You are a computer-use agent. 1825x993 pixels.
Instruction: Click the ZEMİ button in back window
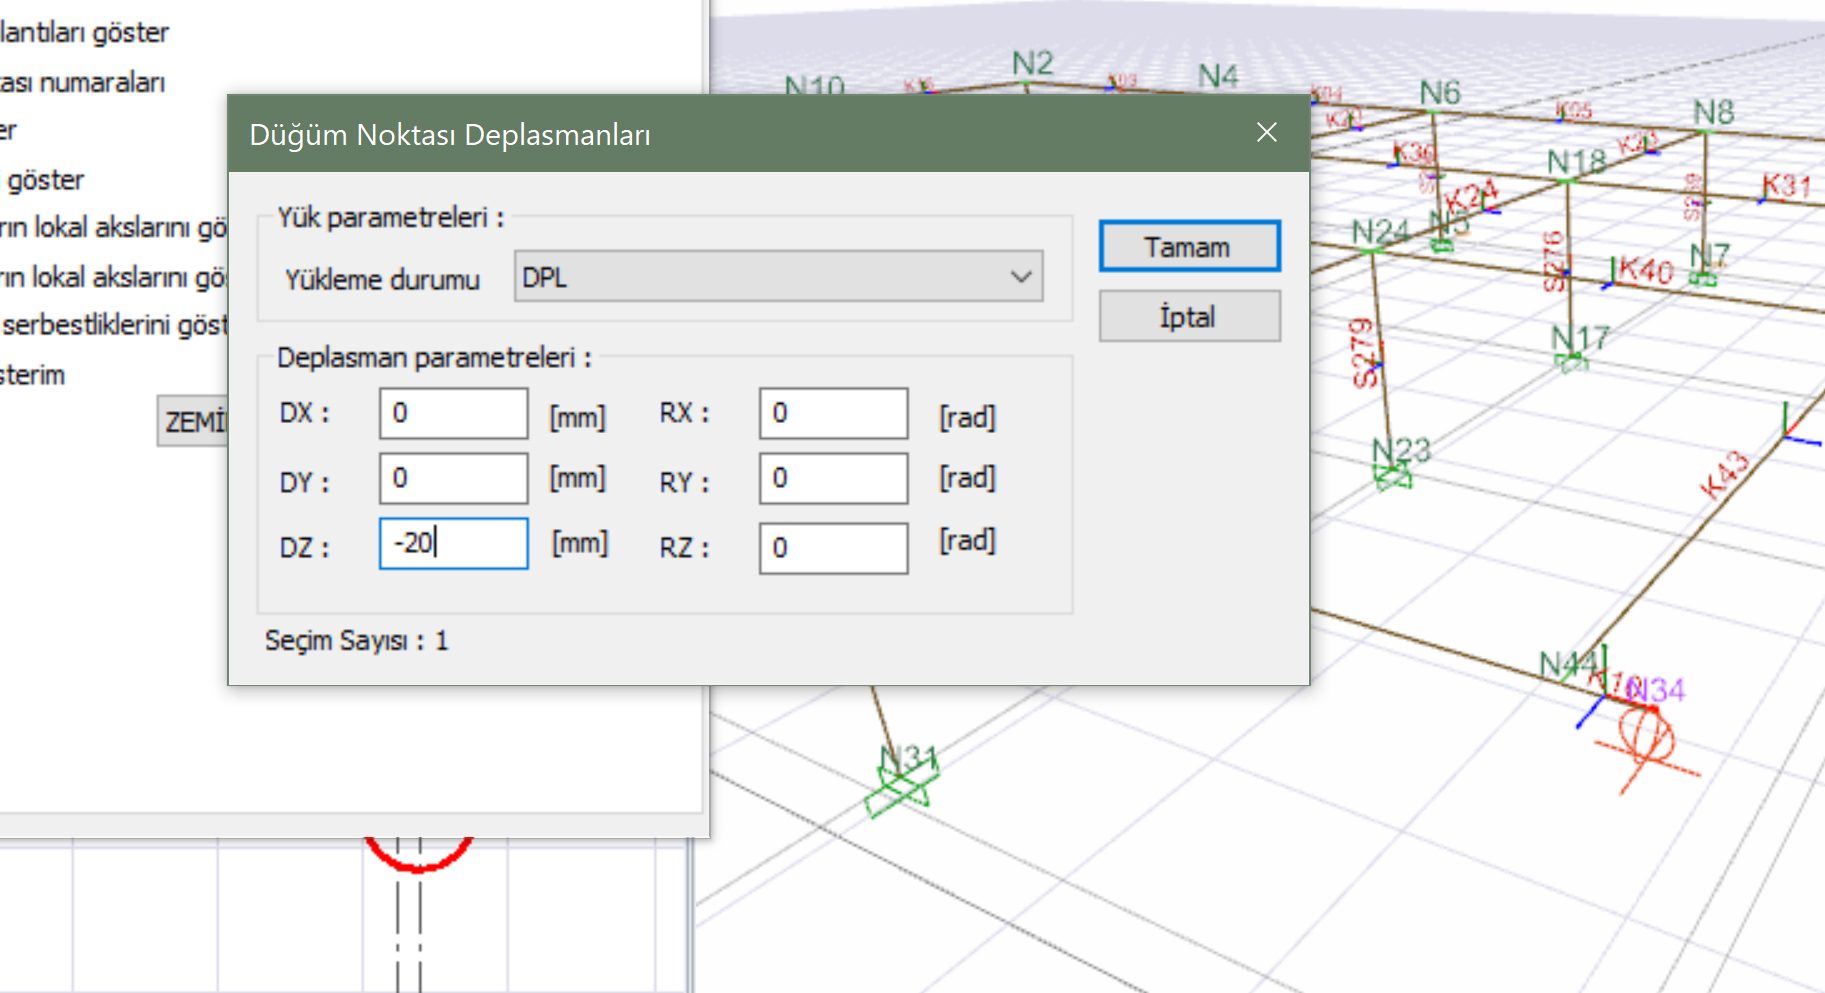pos(194,421)
